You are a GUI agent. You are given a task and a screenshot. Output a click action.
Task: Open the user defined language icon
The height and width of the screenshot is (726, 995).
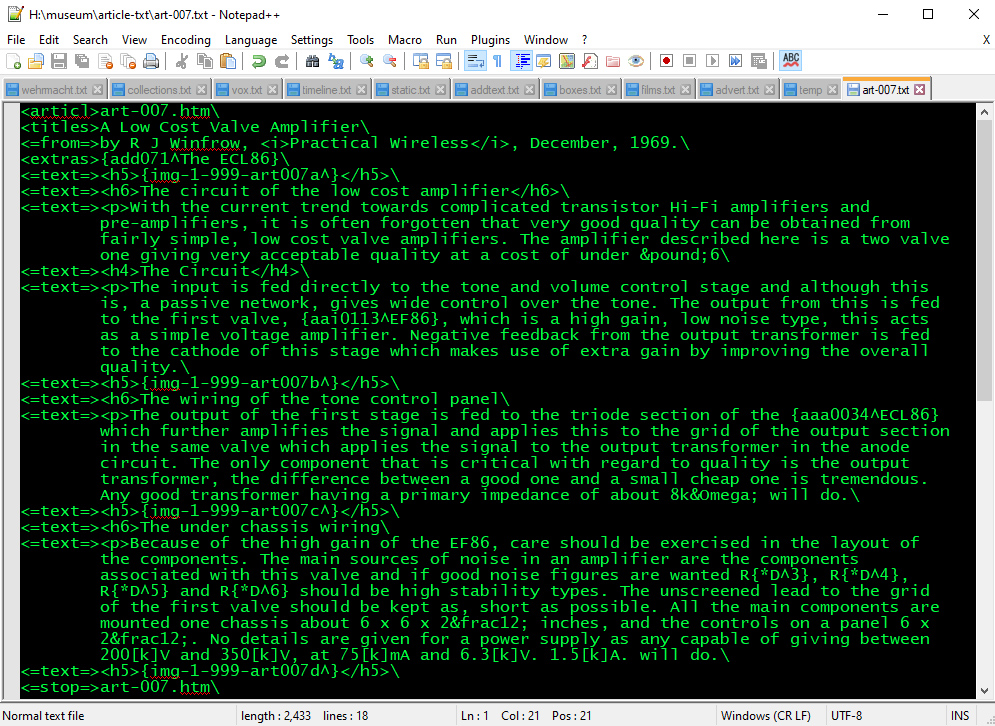pos(544,61)
